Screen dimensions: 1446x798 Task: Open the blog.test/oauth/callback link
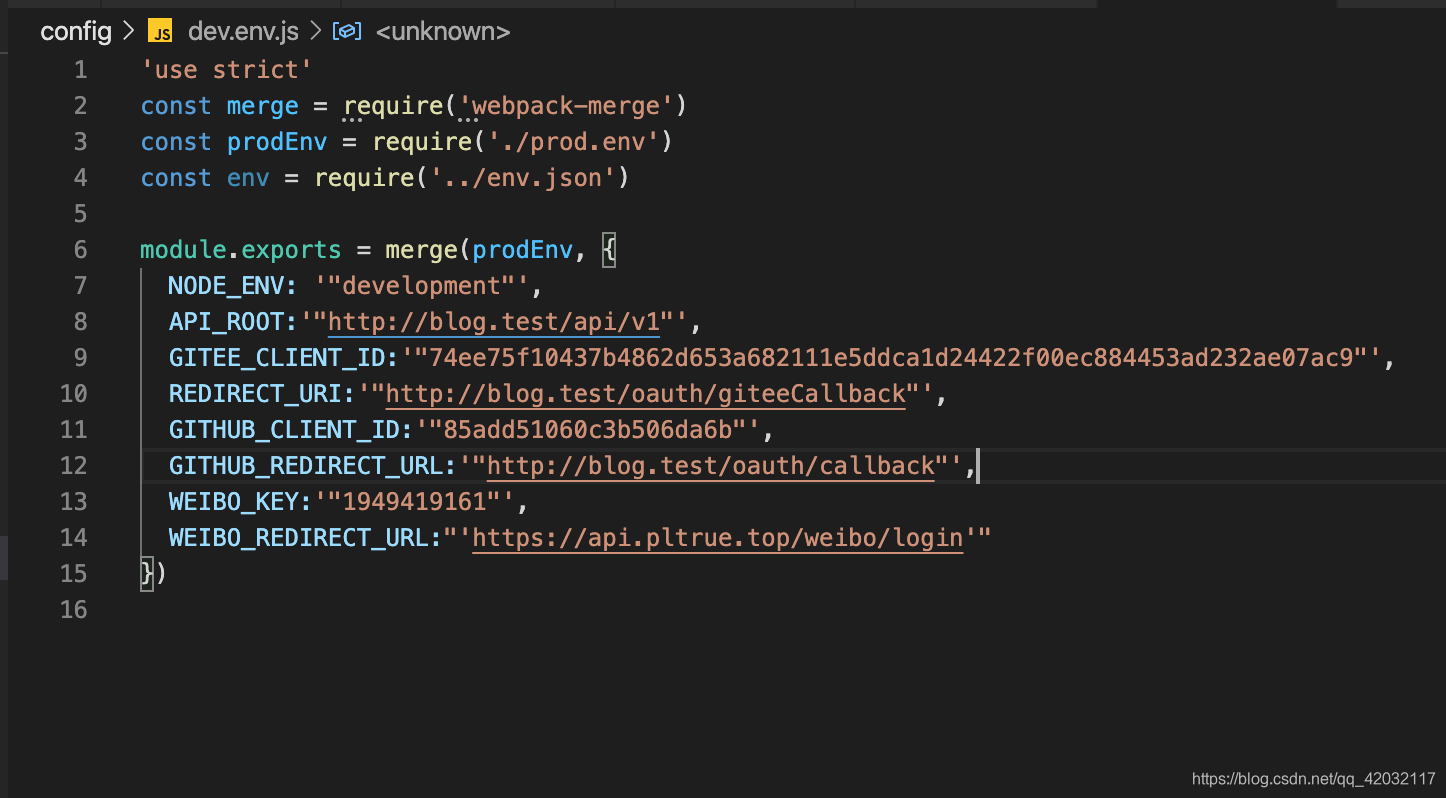click(711, 466)
